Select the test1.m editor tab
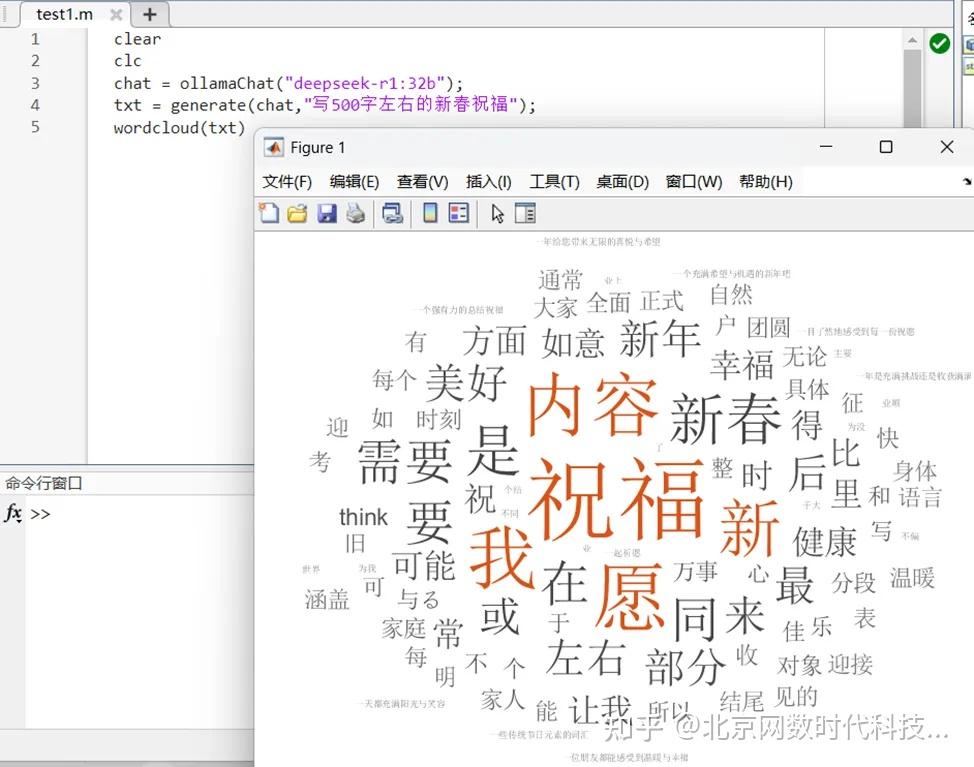Screen dimensions: 974x767 62,14
